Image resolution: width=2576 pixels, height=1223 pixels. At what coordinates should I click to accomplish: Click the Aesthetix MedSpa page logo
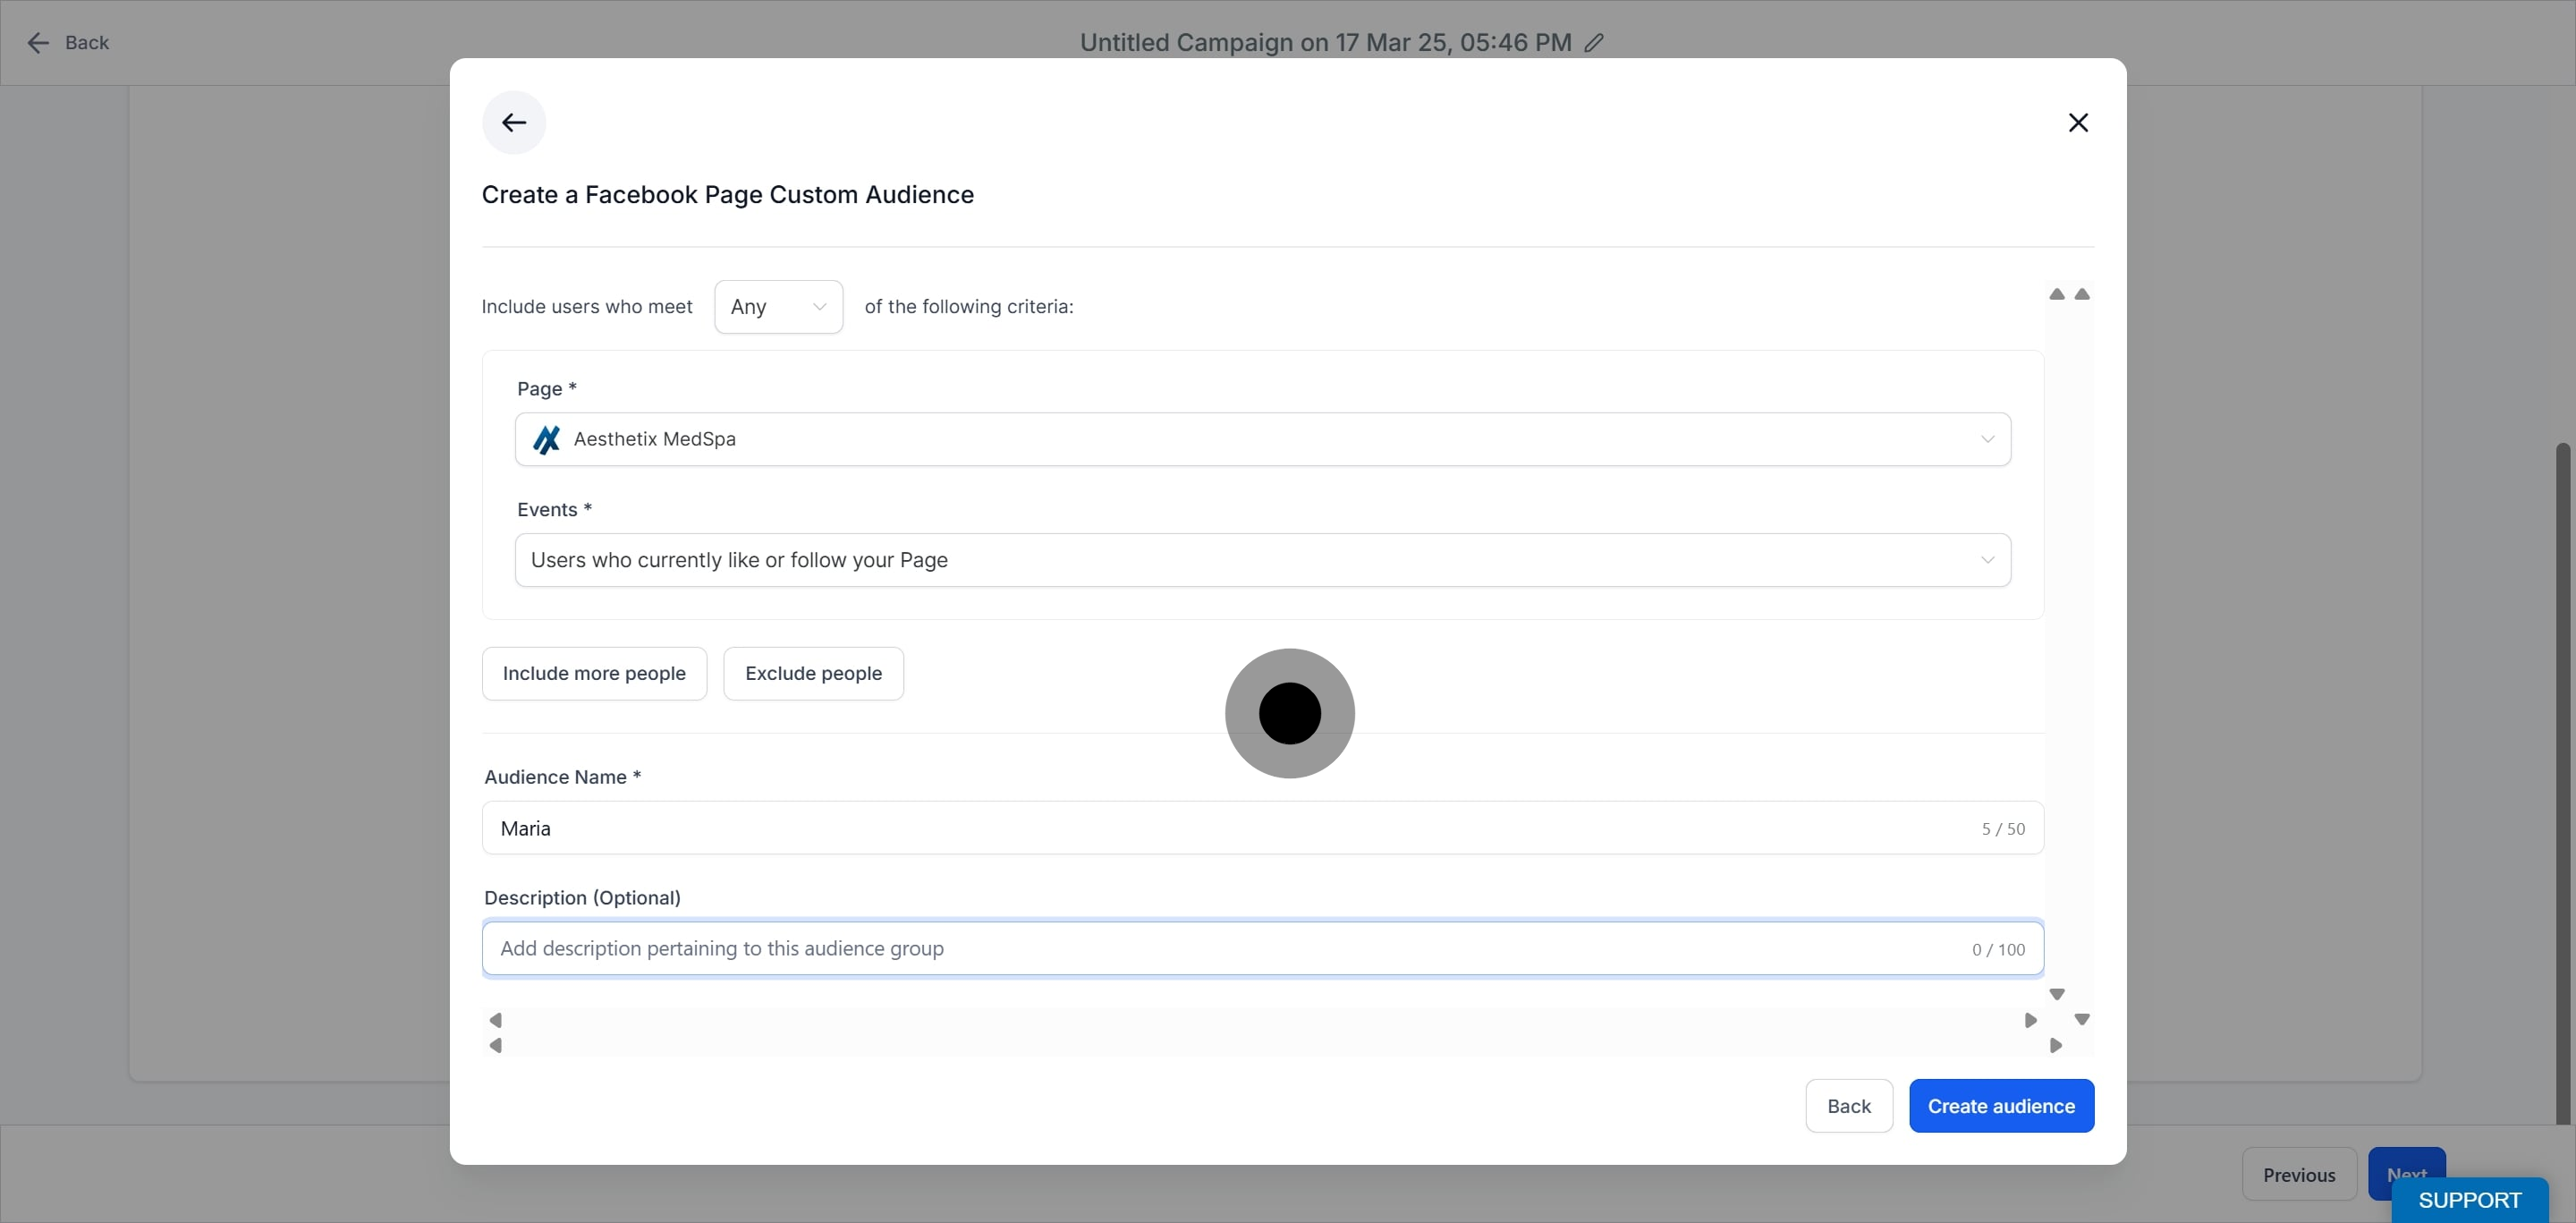(546, 439)
